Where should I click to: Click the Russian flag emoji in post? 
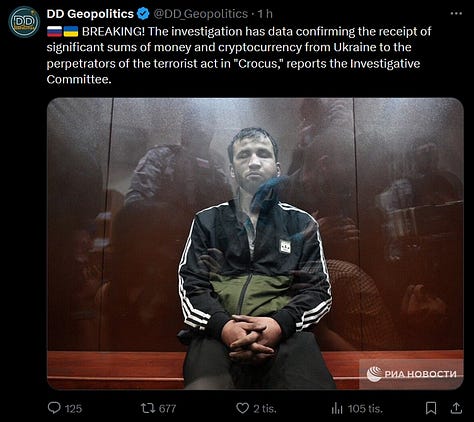tap(54, 31)
